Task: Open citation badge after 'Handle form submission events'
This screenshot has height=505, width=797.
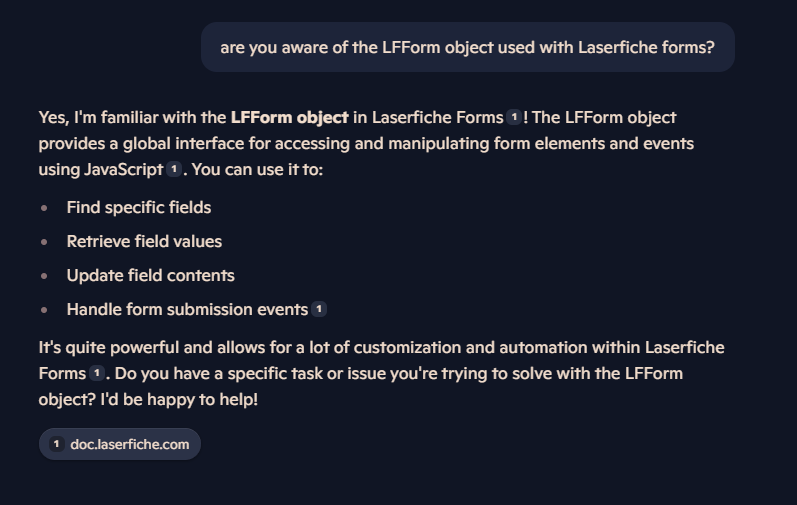Action: click(x=319, y=309)
